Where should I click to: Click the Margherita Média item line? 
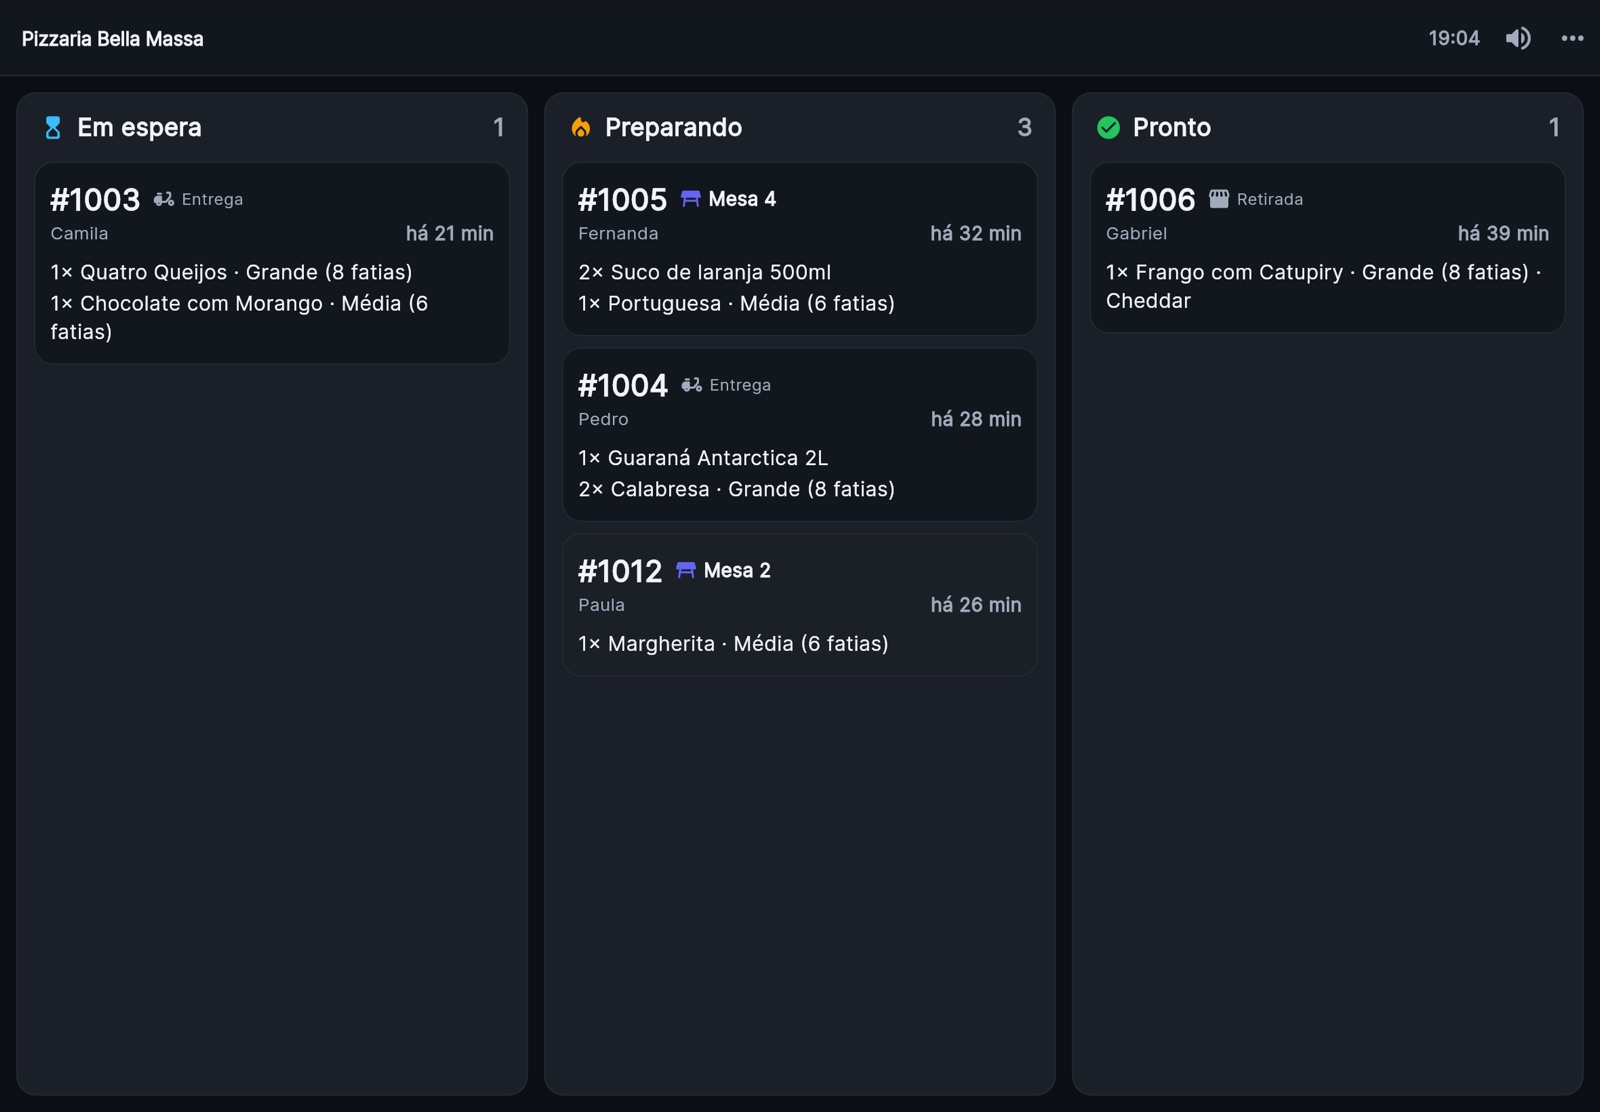[733, 644]
